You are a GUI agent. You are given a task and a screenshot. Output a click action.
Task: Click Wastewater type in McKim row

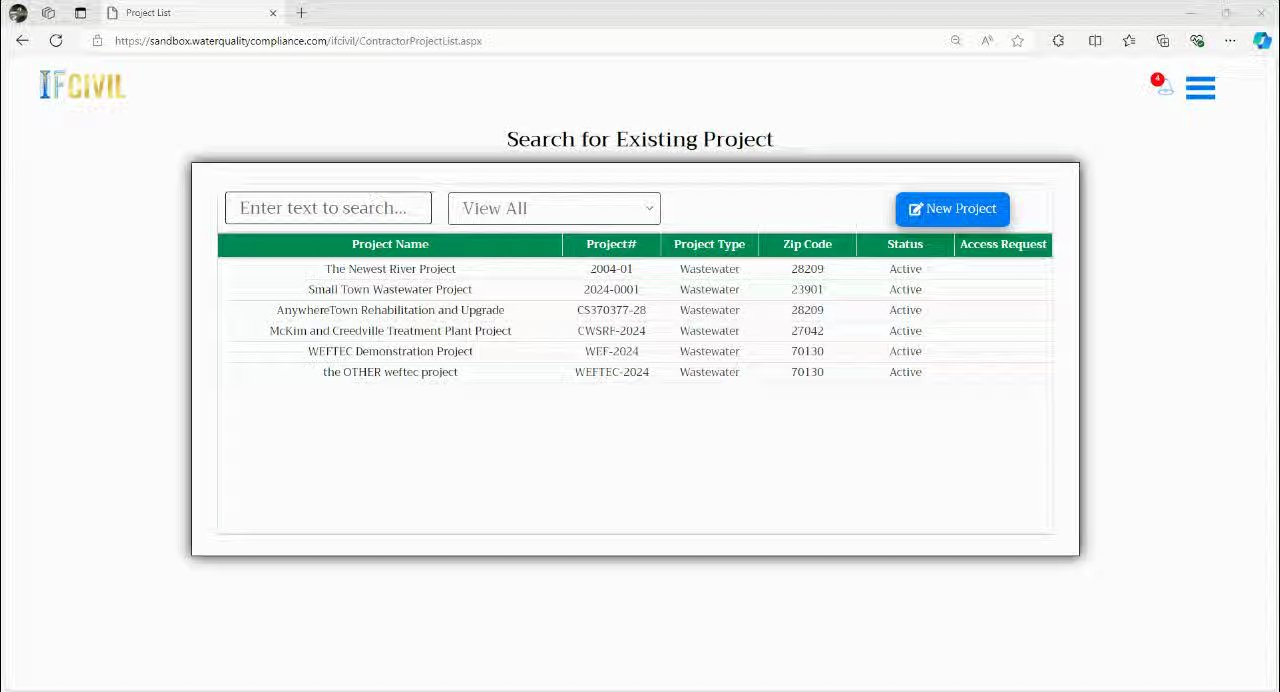click(x=709, y=331)
